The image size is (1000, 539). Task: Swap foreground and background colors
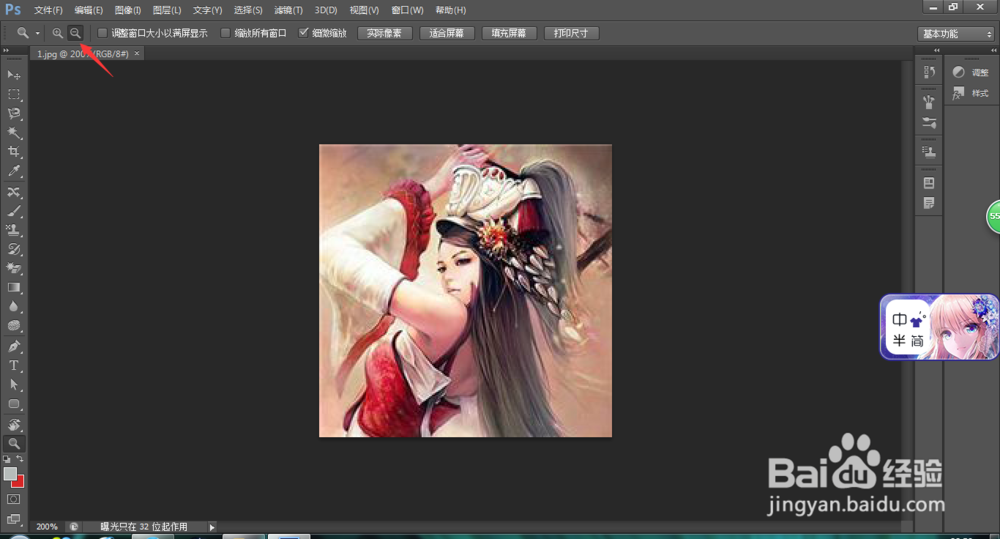pos(20,459)
